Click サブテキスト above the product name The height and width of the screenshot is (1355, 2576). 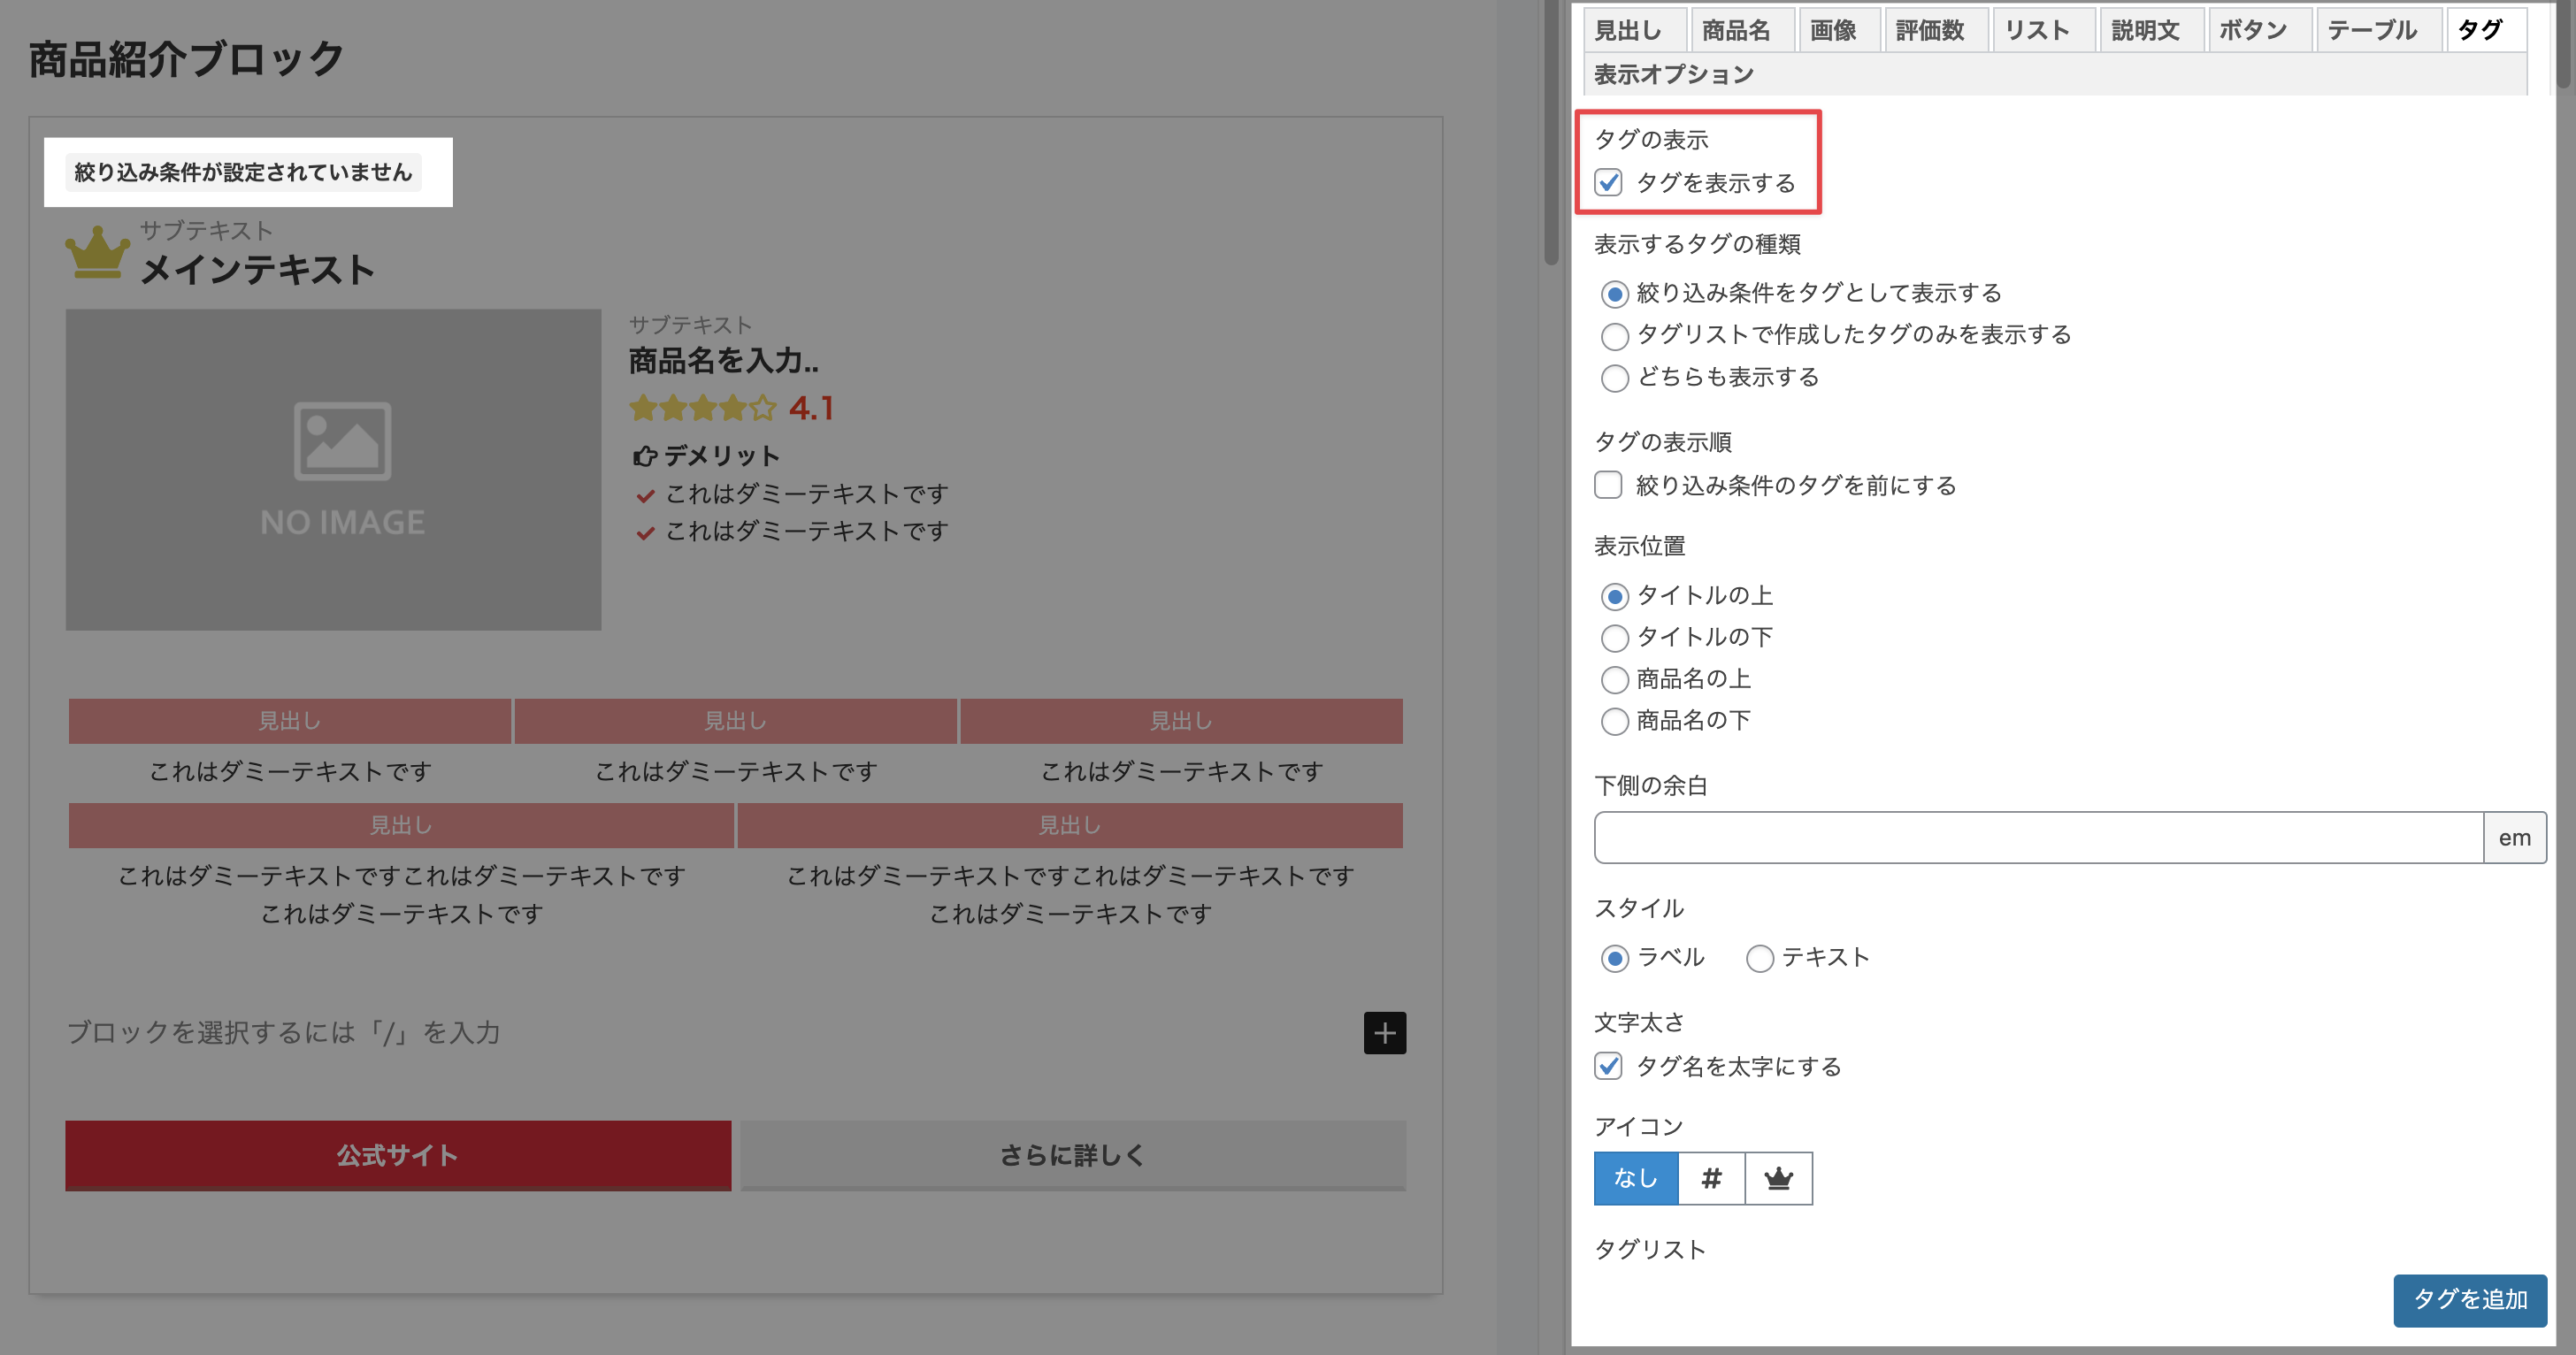coord(690,325)
